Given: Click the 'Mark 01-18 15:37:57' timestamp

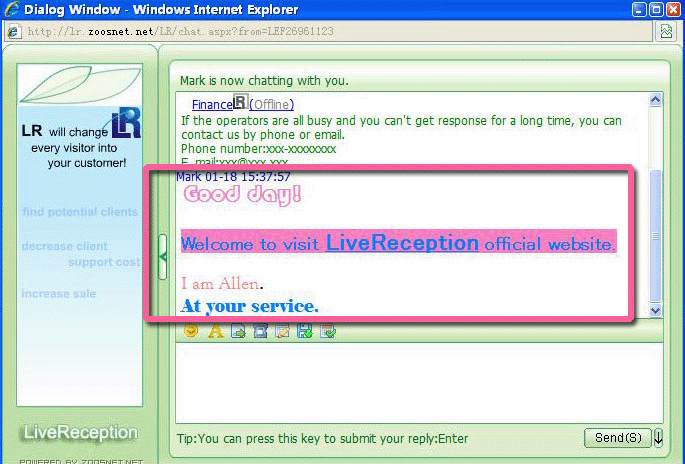Looking at the screenshot, I should 233,177.
